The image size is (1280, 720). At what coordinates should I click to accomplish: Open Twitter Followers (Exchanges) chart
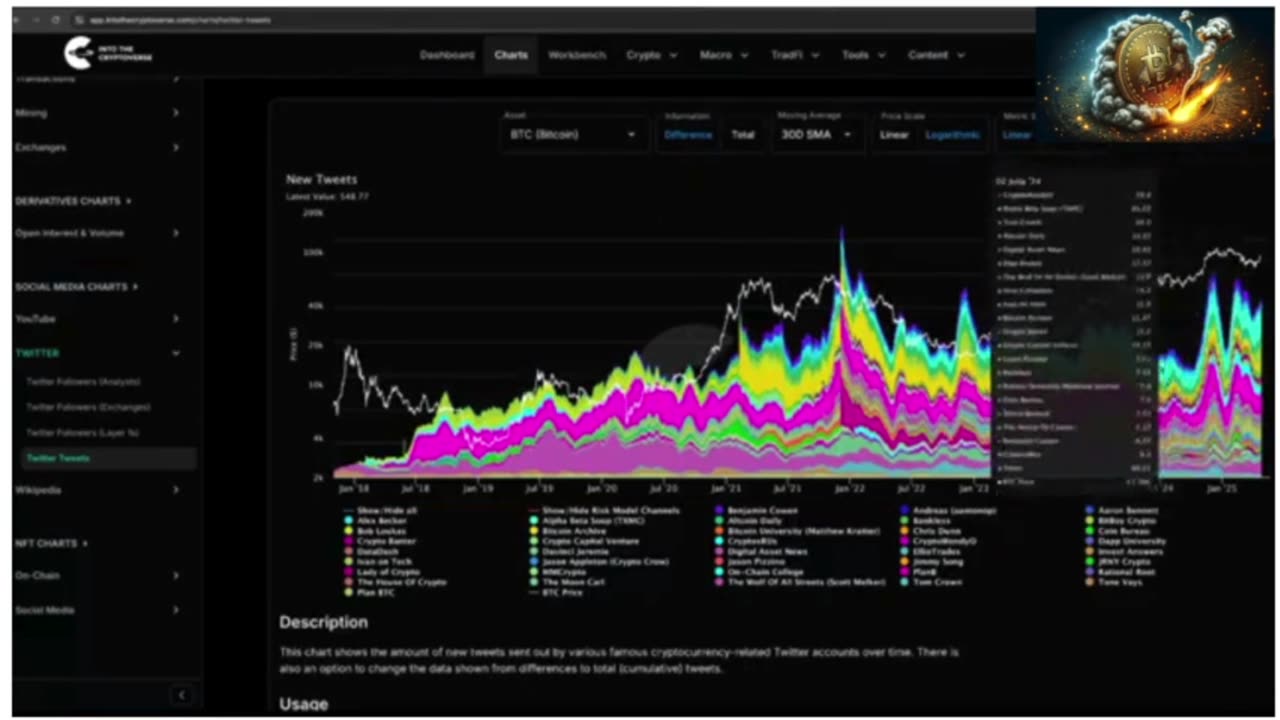[x=88, y=407]
